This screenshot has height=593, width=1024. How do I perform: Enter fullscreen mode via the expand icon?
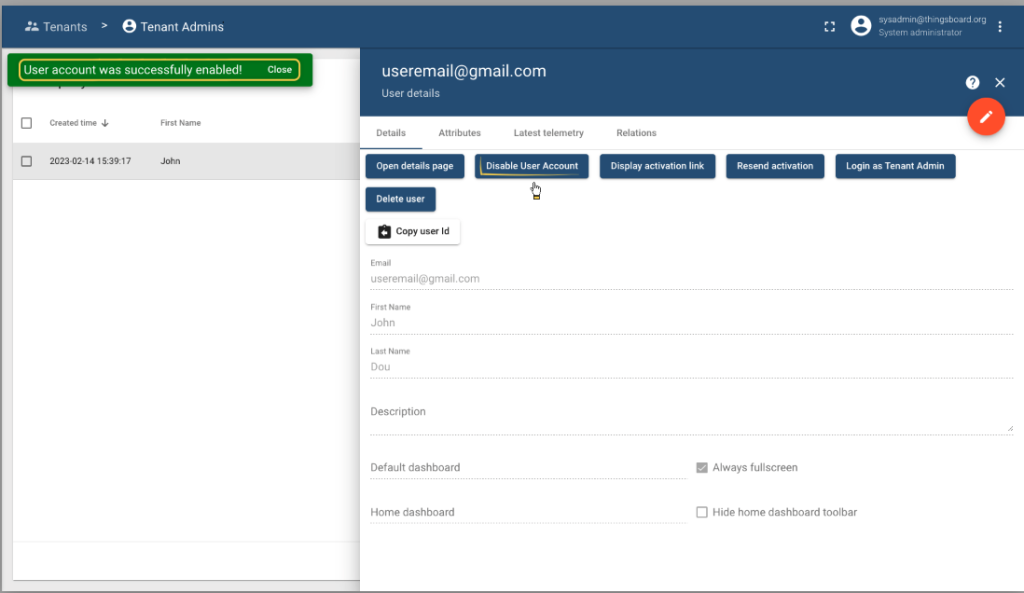tap(829, 26)
